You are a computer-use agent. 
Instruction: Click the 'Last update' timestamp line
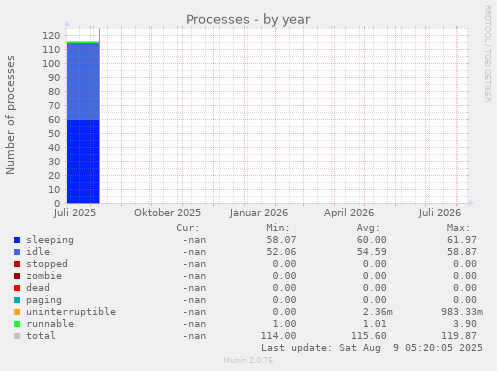(x=372, y=348)
